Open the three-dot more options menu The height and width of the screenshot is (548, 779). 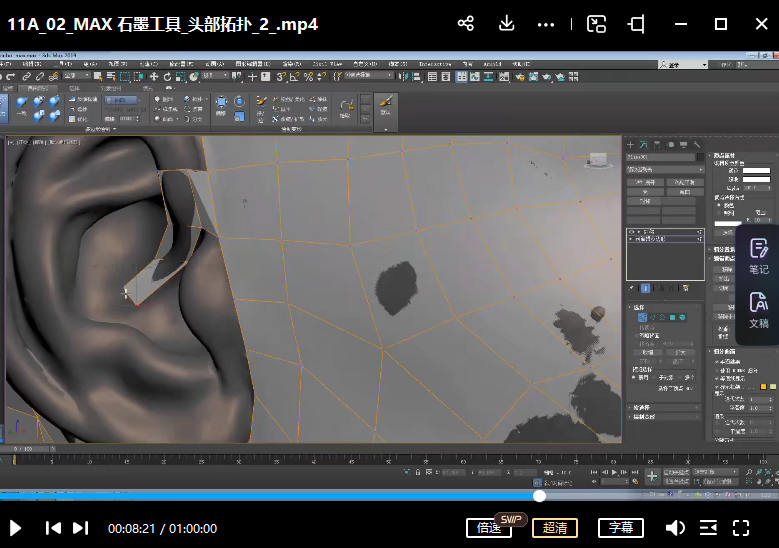click(x=546, y=24)
